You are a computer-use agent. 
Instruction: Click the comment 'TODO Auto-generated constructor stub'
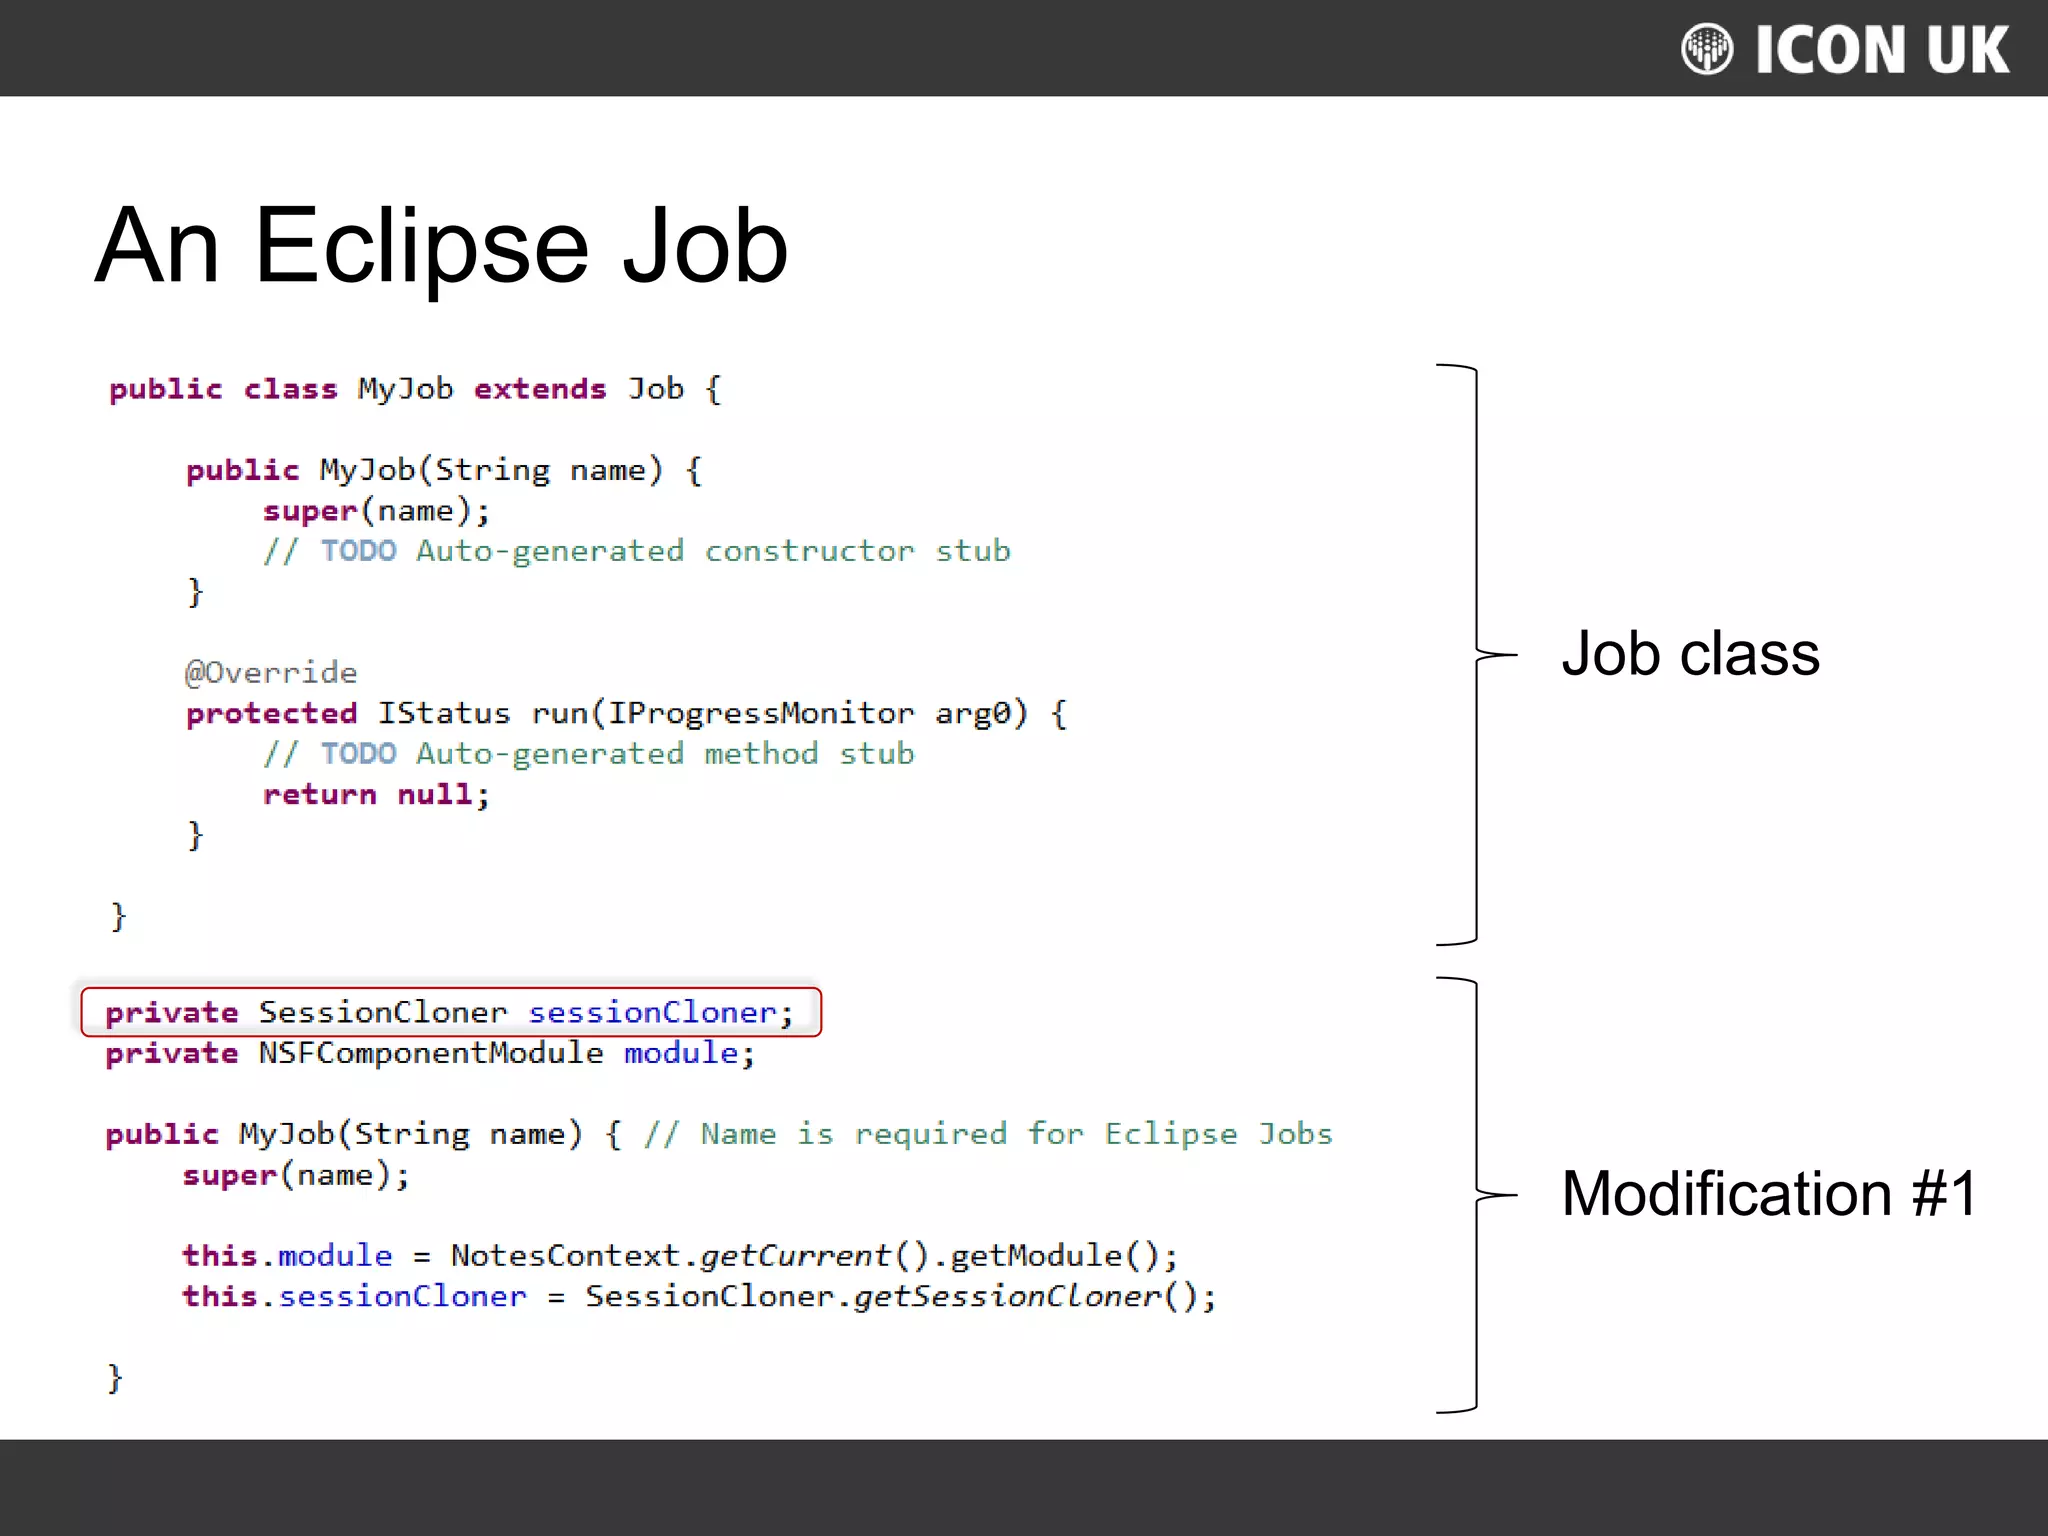pyautogui.click(x=637, y=551)
